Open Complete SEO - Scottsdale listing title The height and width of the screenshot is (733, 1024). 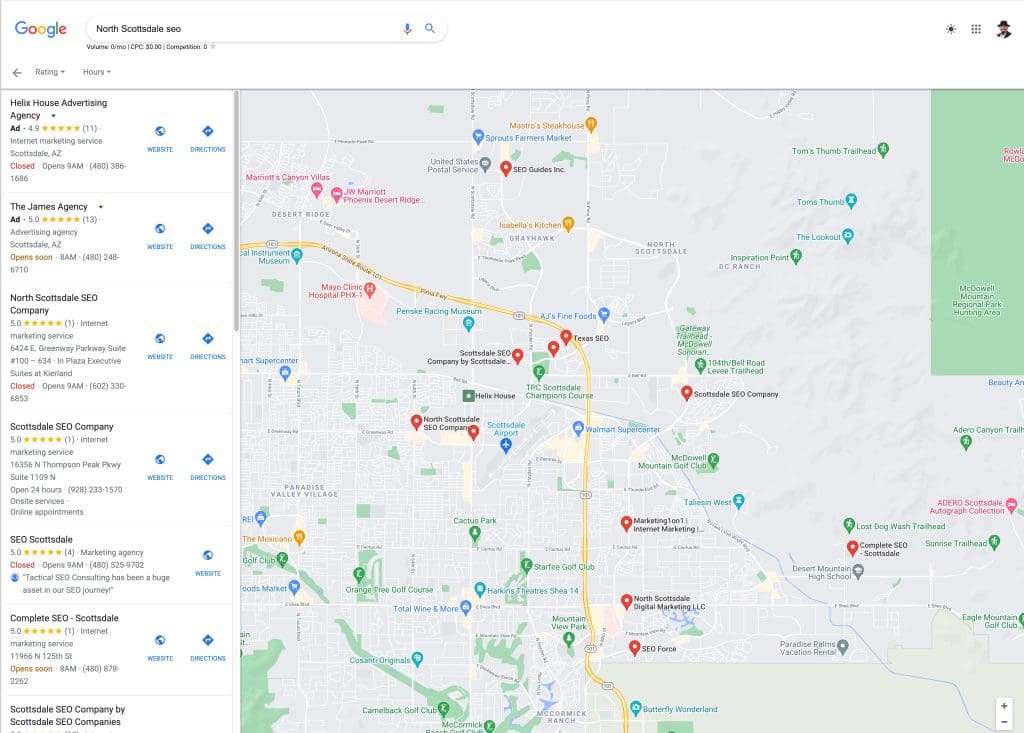point(64,618)
